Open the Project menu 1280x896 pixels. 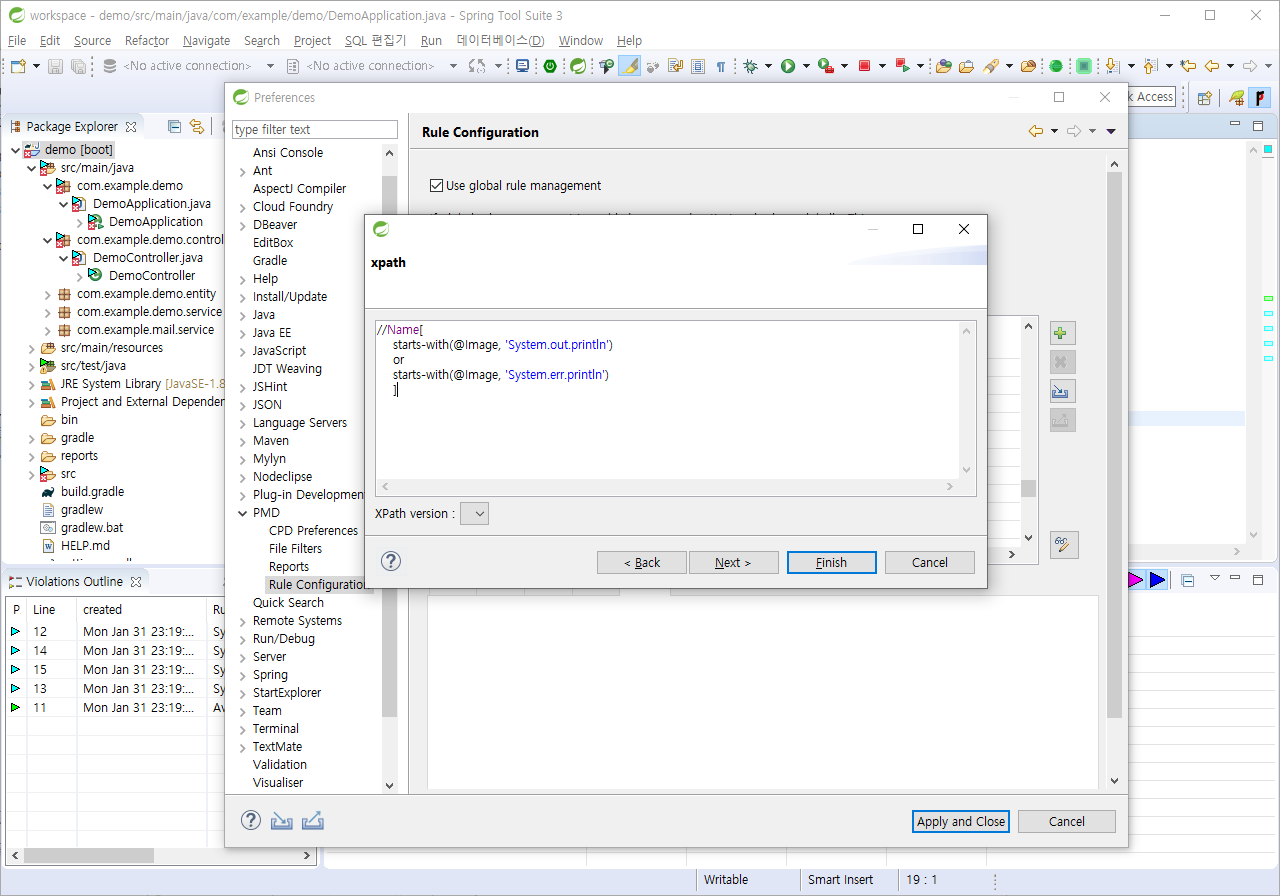312,40
